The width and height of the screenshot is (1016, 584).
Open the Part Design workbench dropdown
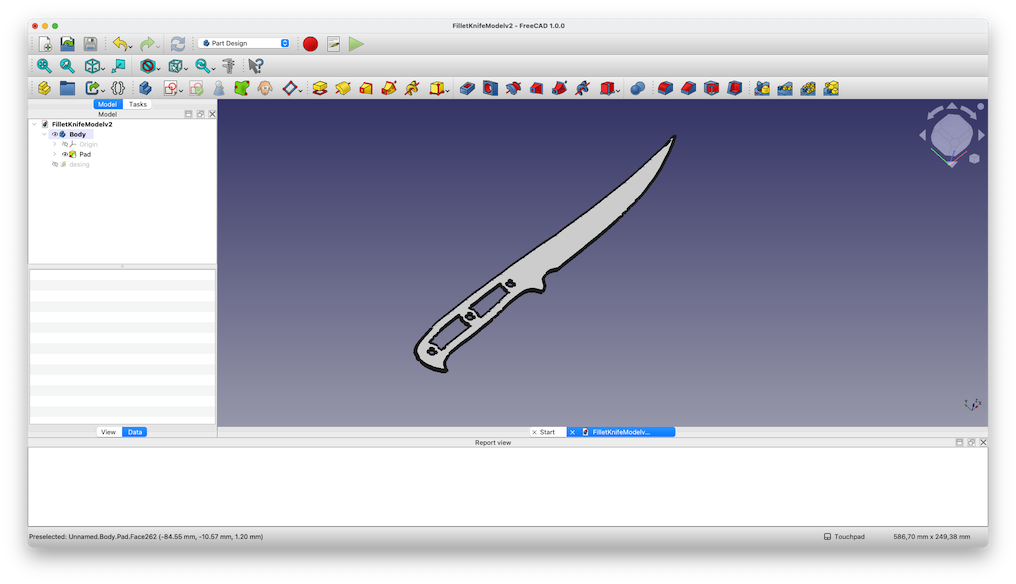(245, 44)
